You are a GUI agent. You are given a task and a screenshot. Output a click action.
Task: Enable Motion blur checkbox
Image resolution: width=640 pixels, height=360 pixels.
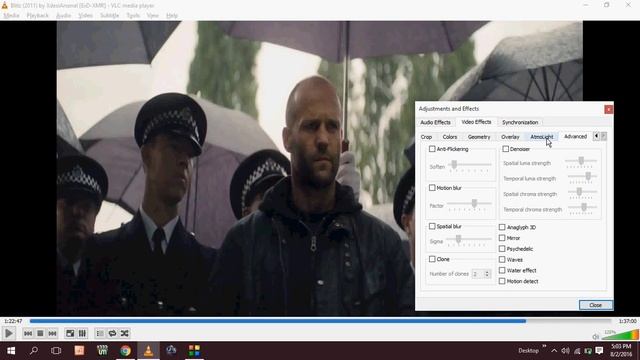pyautogui.click(x=432, y=188)
